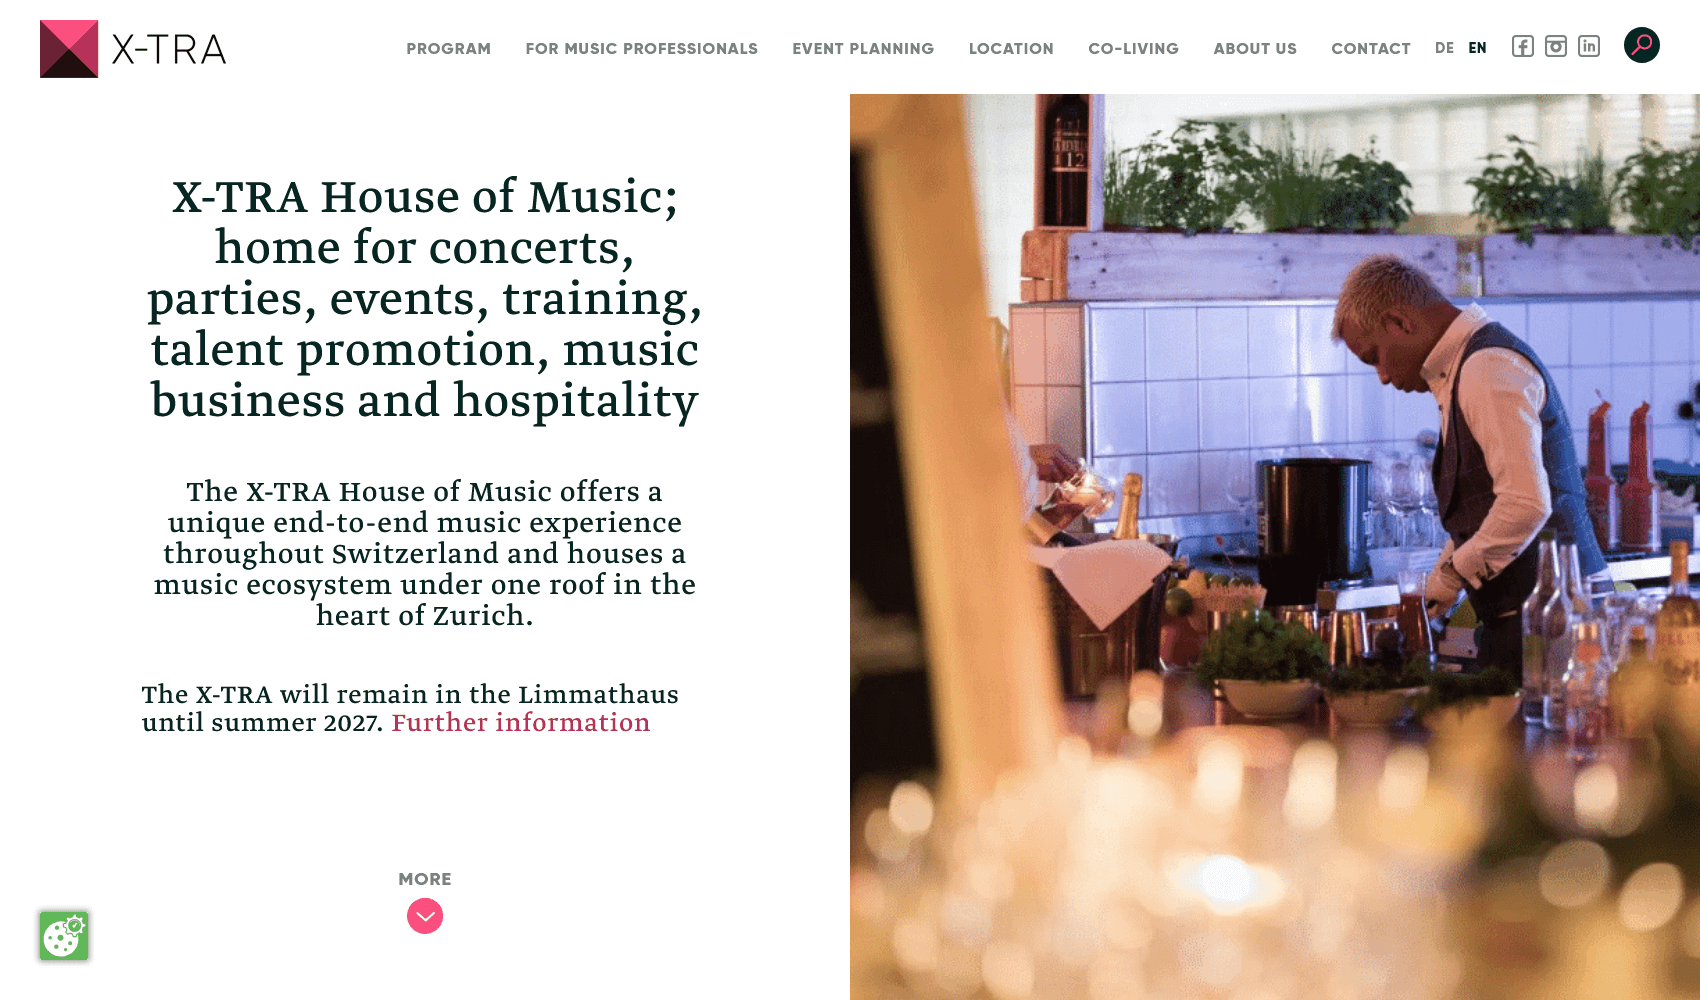
Task: Open FOR MUSIC PROFESSIONALS menu
Action: pos(641,49)
